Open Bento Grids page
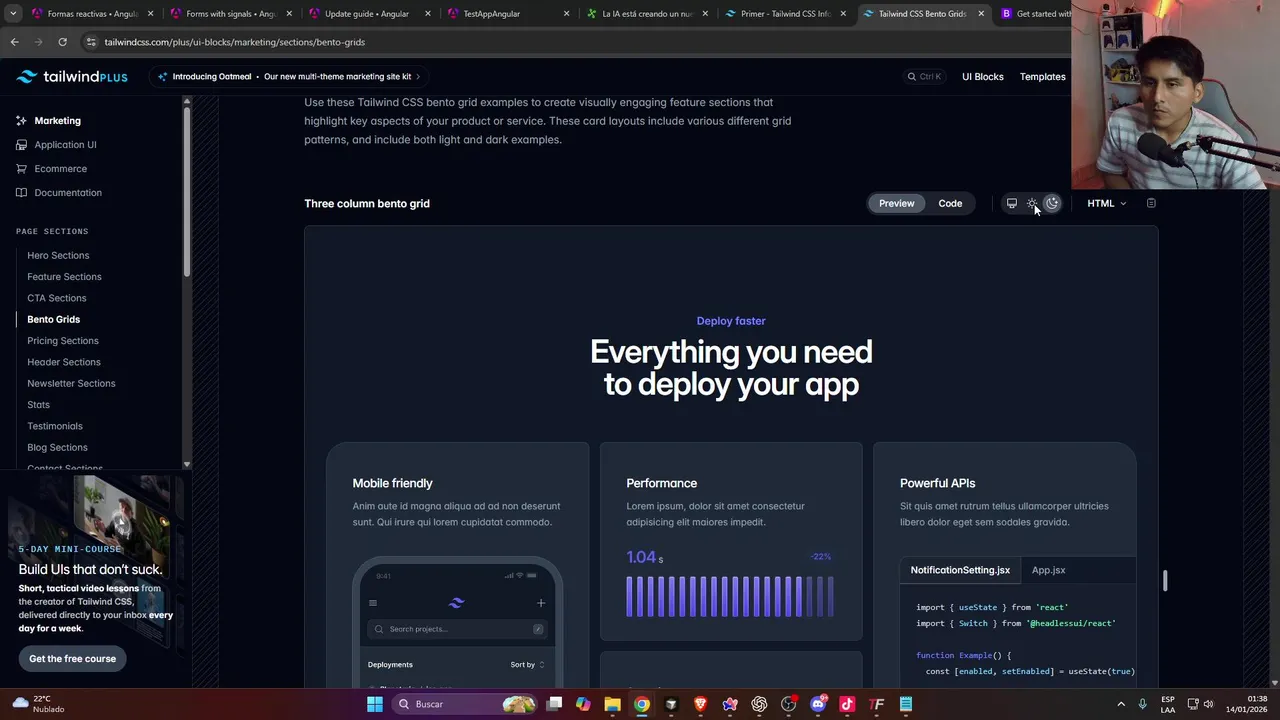 [x=53, y=320]
